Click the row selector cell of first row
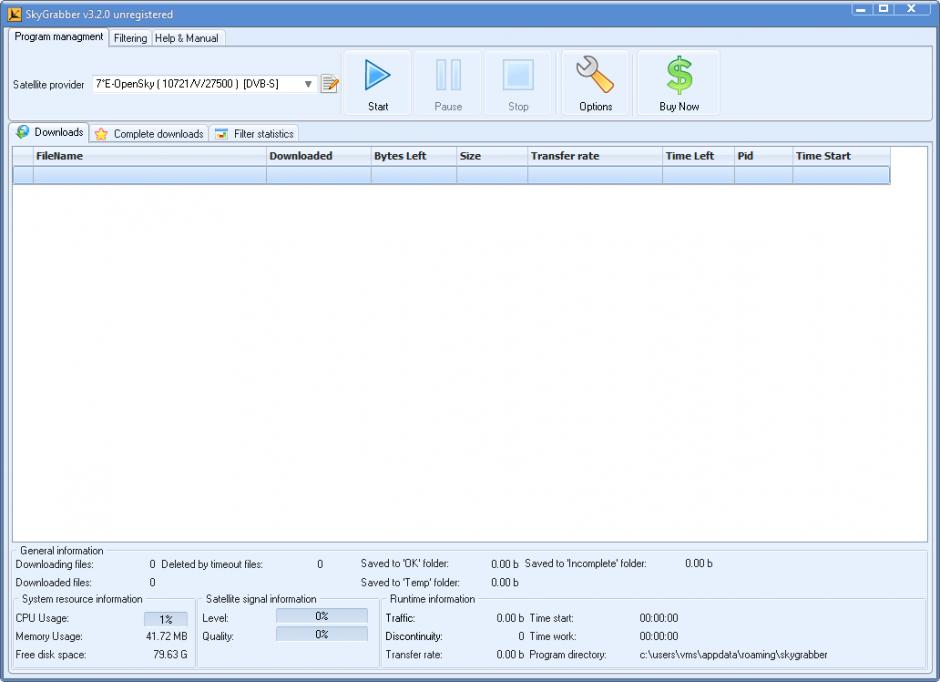The image size is (940, 682). pyautogui.click(x=23, y=175)
